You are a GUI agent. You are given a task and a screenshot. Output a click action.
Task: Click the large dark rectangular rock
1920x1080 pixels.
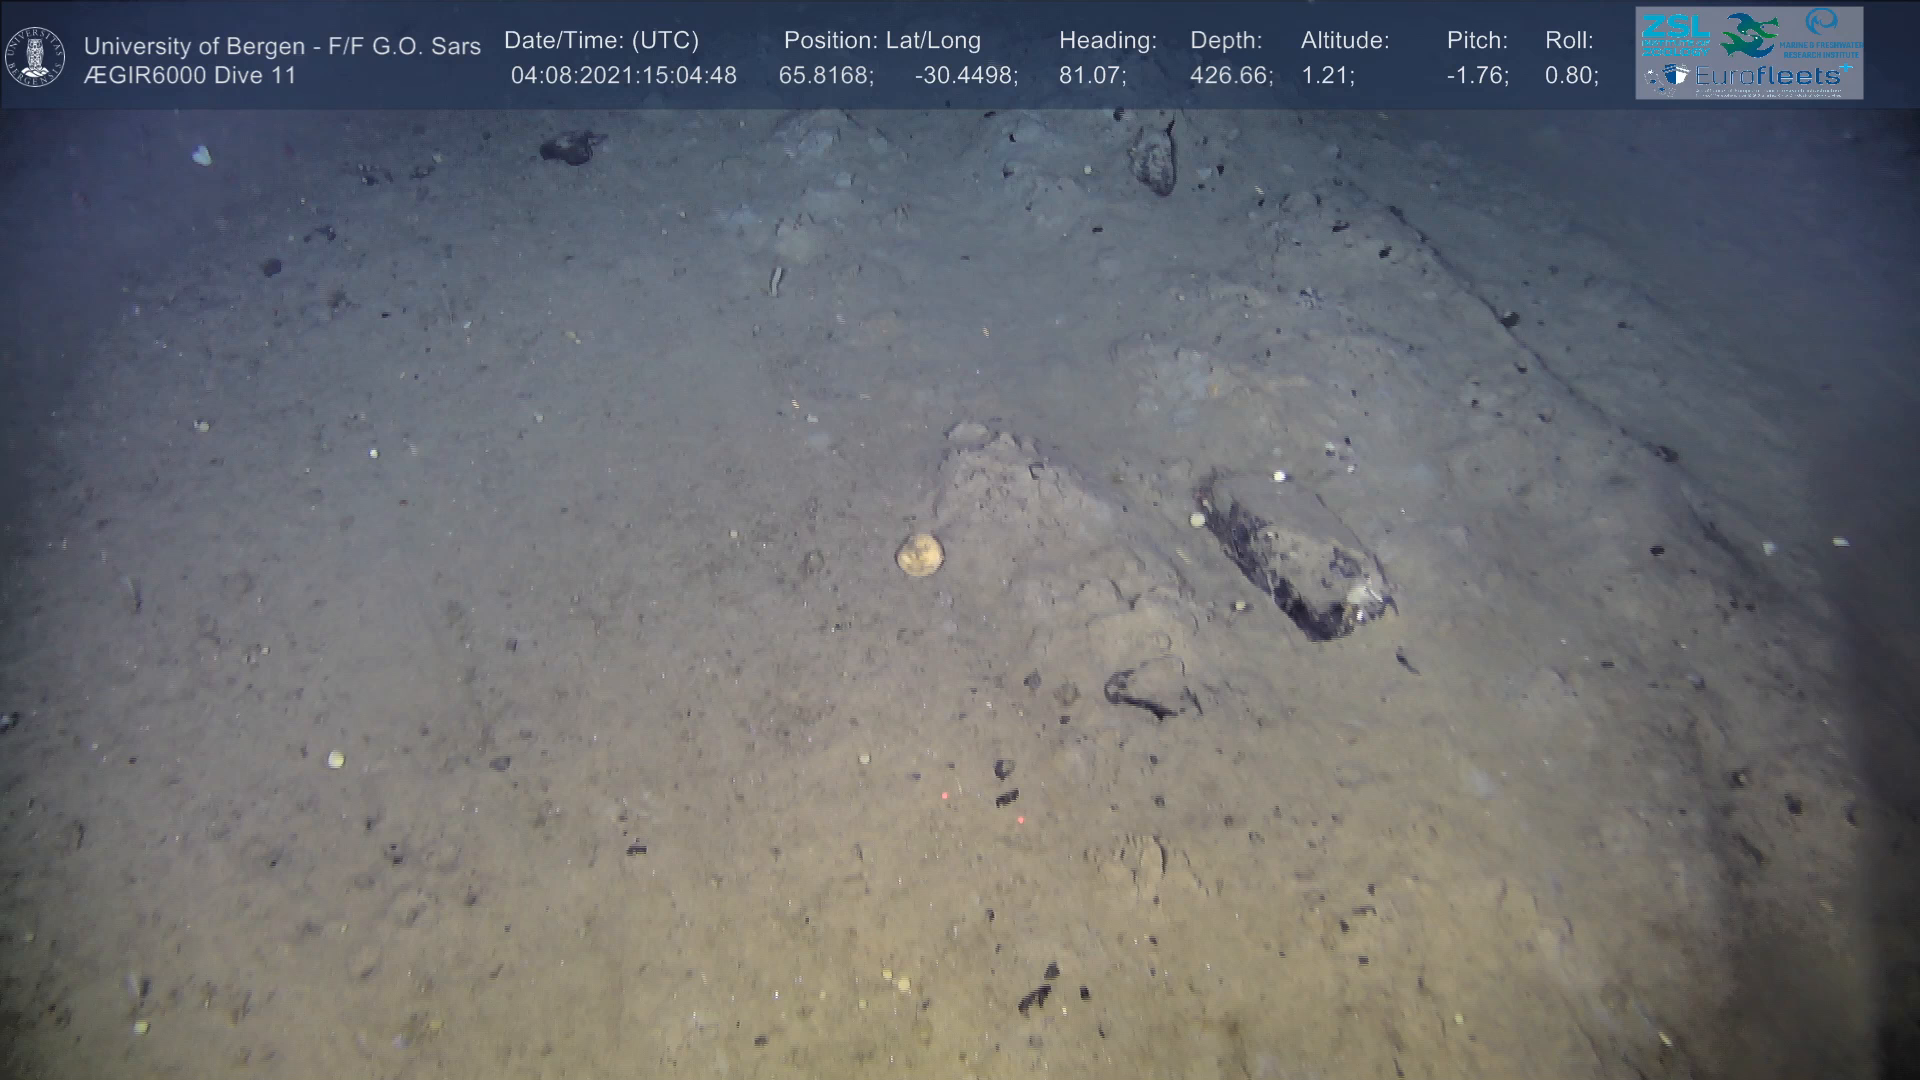coord(1295,553)
